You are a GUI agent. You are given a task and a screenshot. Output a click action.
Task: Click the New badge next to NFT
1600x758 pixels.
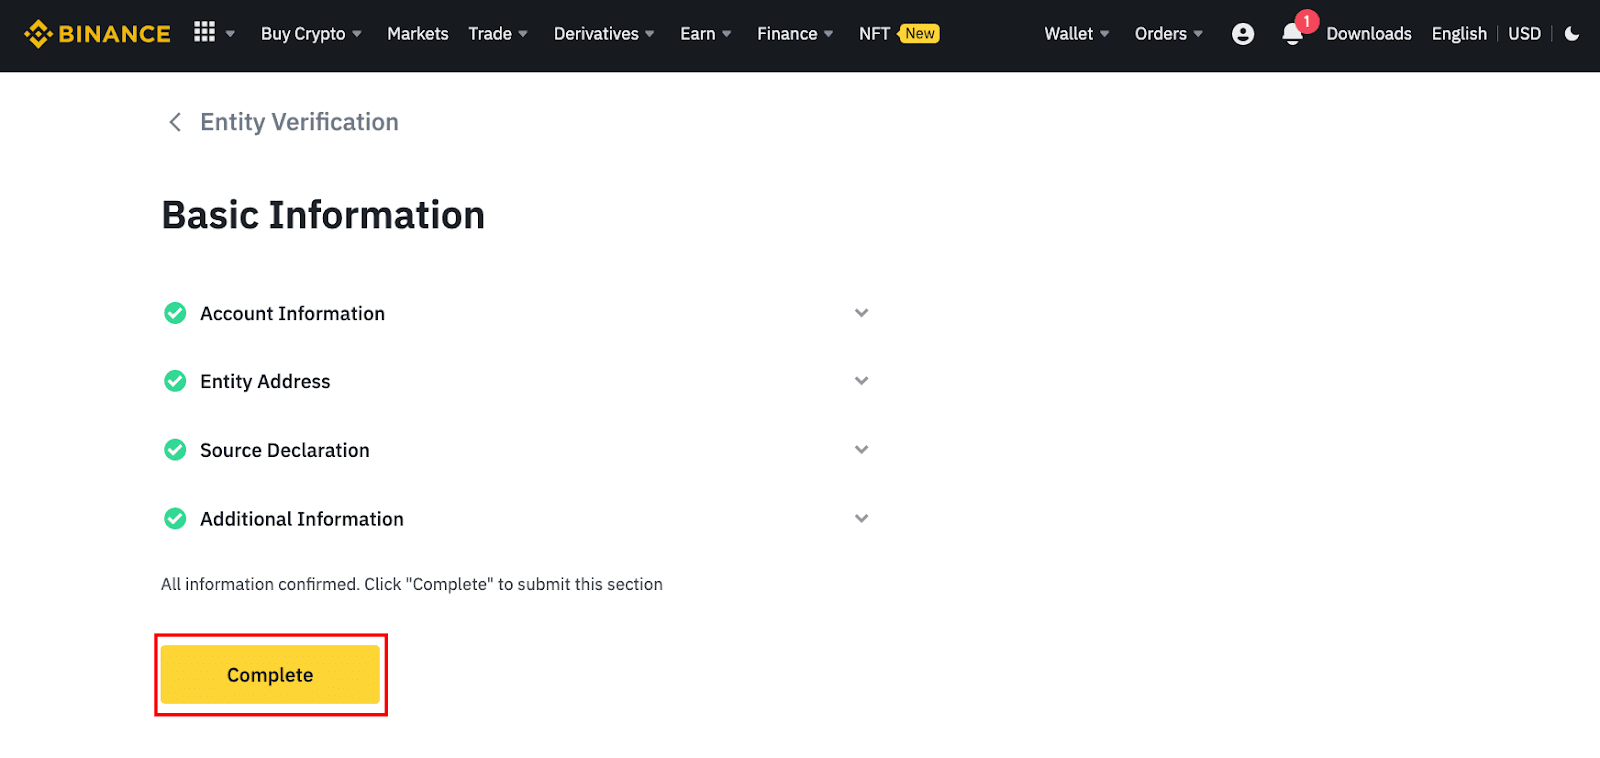click(919, 33)
